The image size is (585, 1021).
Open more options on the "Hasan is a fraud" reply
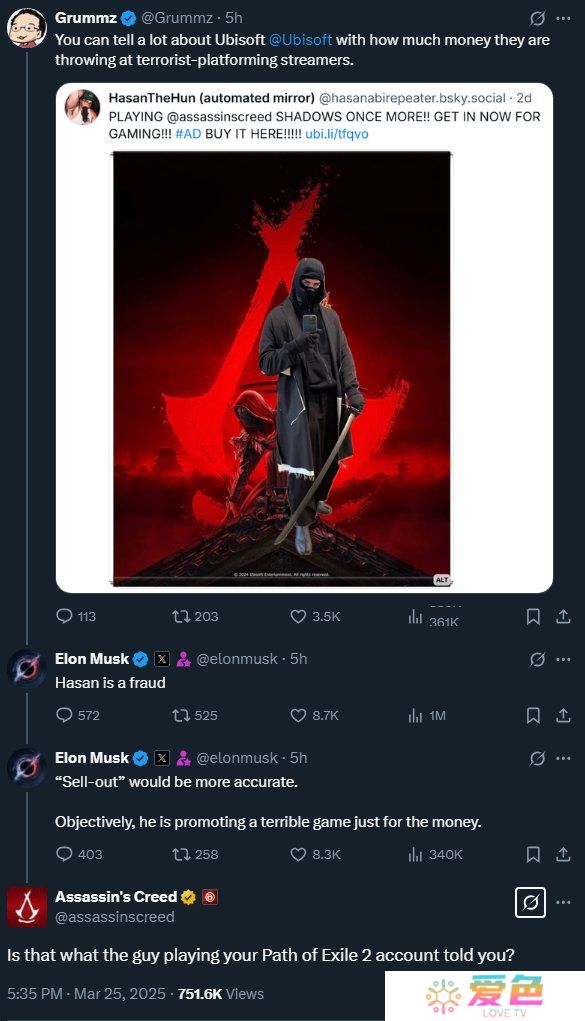tap(564, 659)
